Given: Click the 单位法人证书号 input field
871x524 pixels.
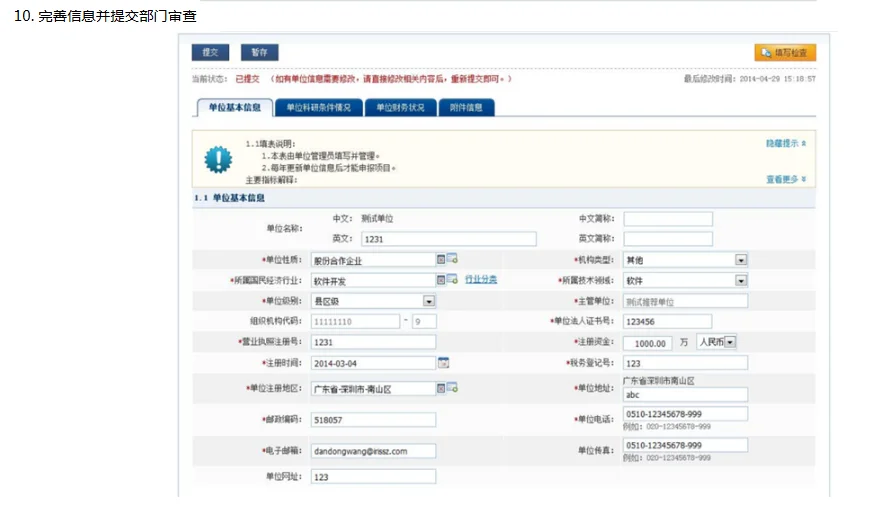Looking at the screenshot, I should 668,321.
